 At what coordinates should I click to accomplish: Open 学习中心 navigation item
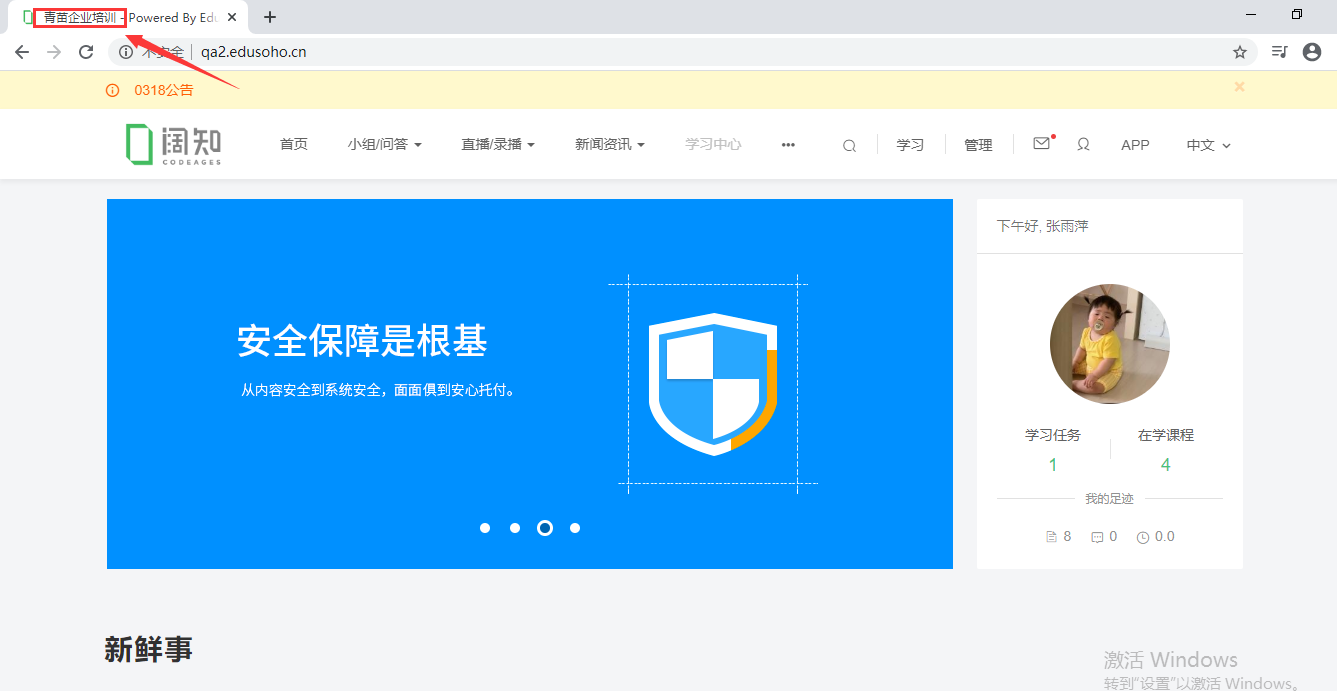click(713, 144)
